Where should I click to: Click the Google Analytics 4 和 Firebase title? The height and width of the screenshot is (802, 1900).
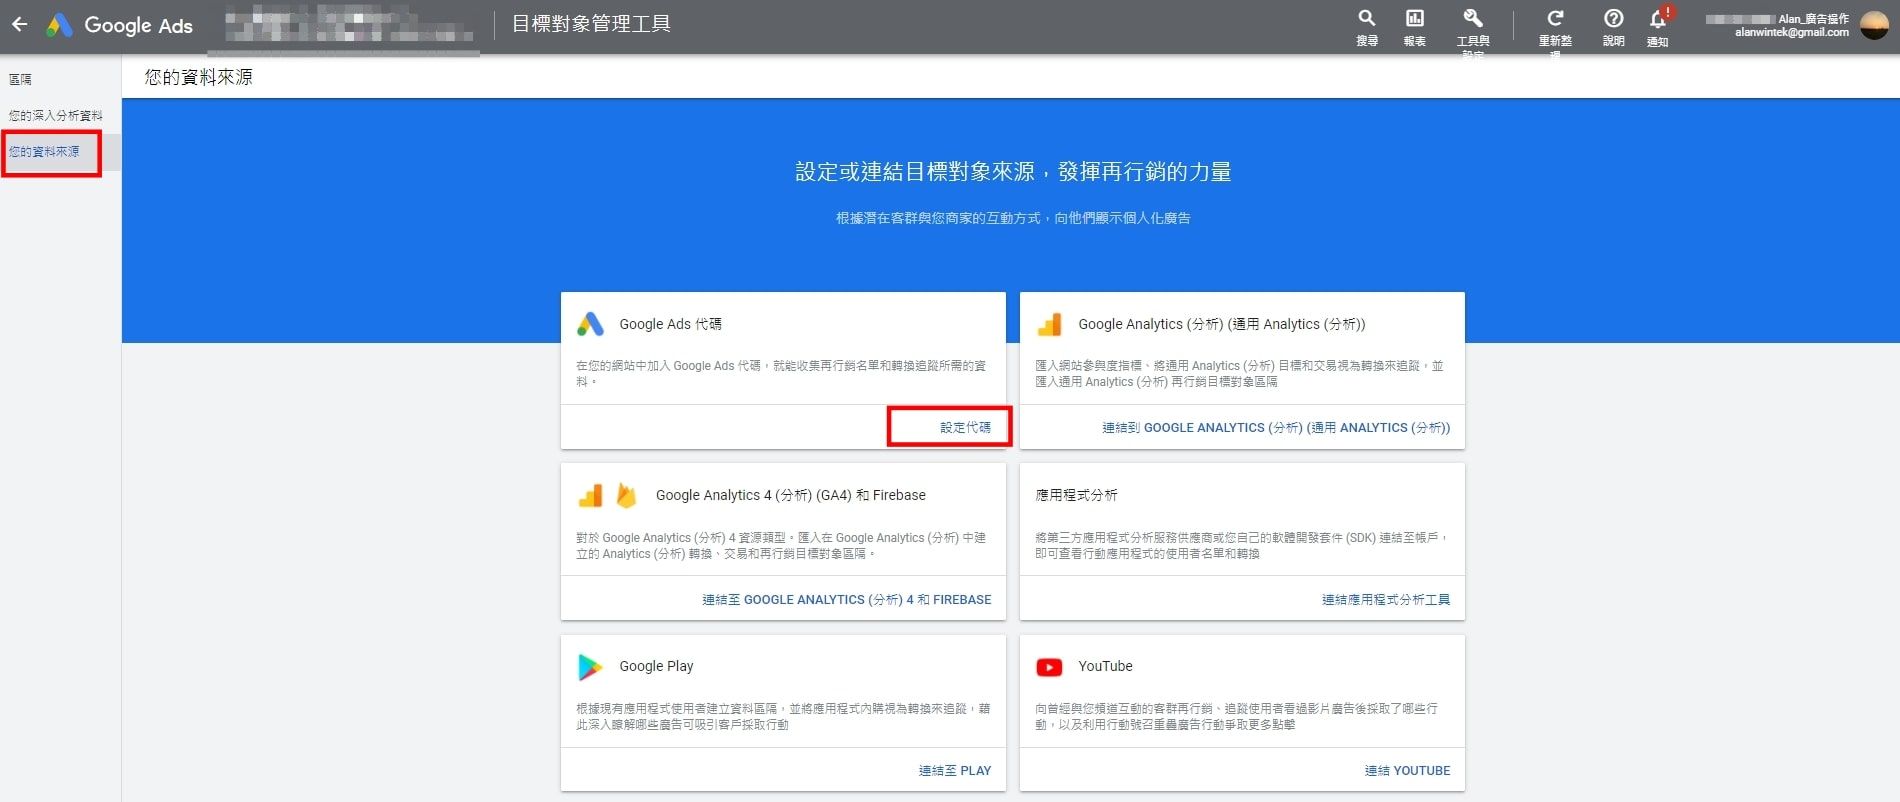790,495
